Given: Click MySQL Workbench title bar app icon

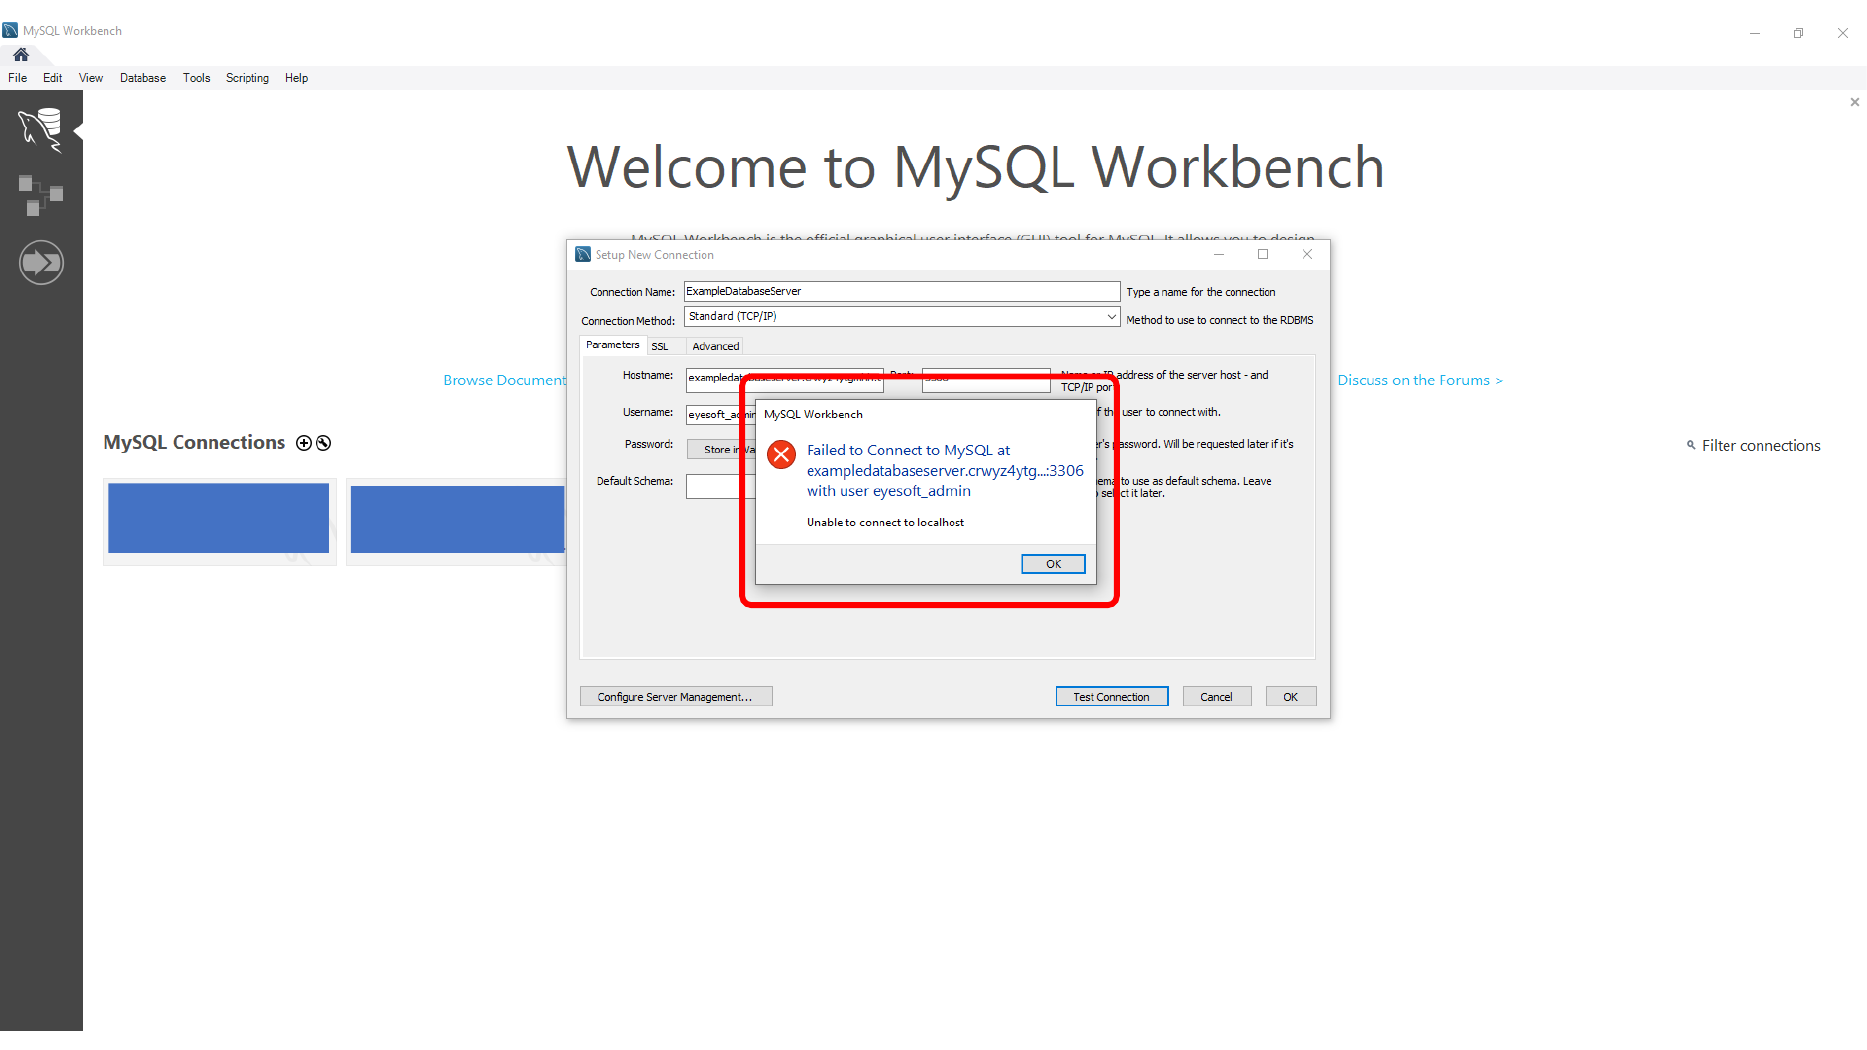Looking at the screenshot, I should 10,31.
